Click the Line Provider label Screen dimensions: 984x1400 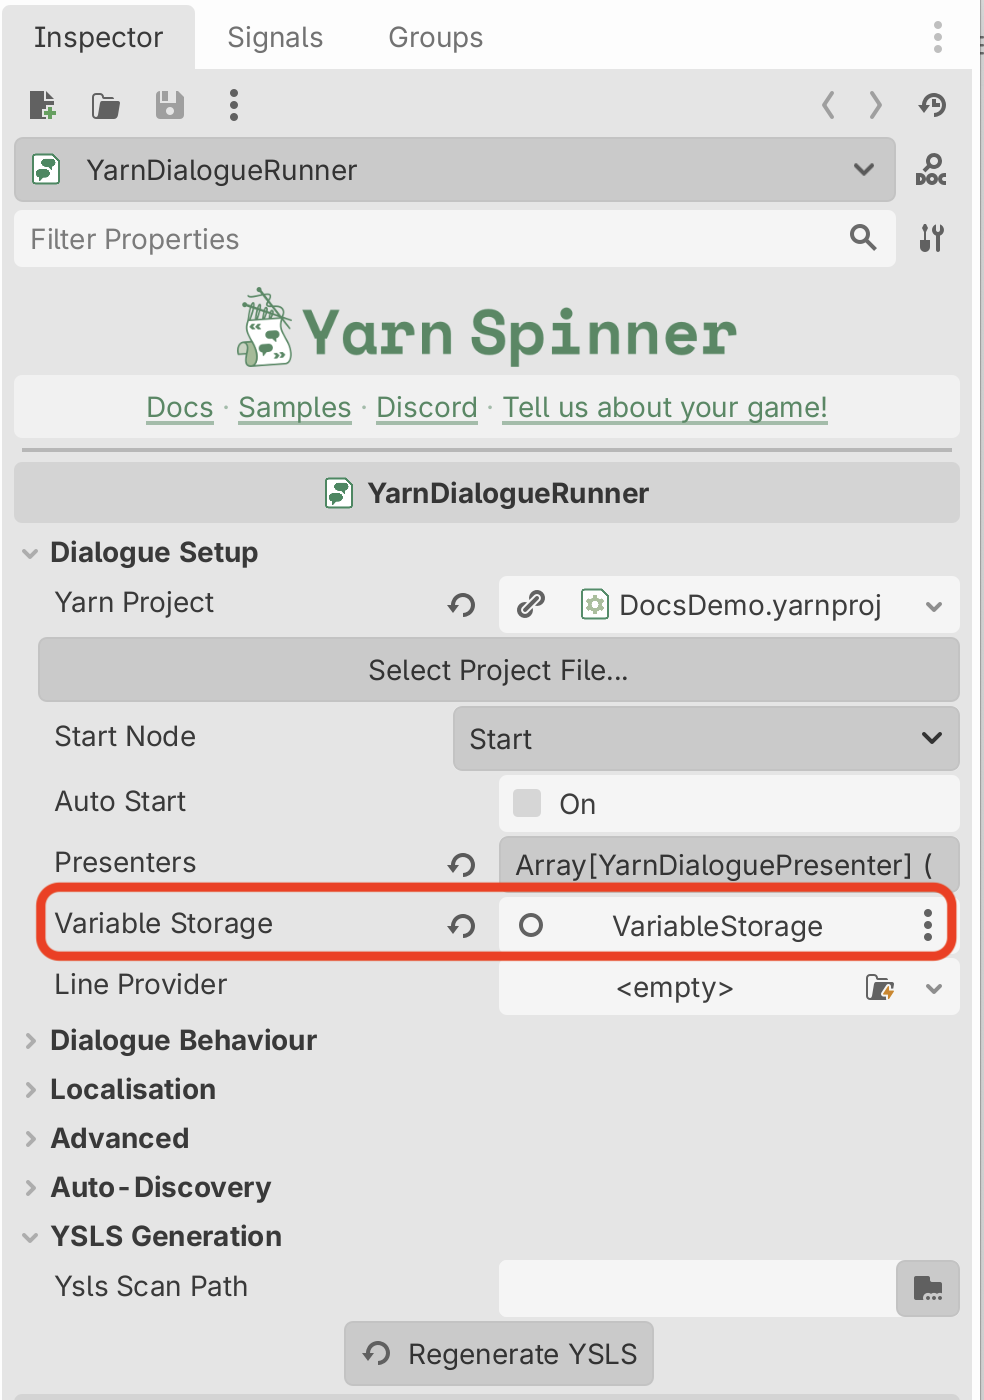141,984
